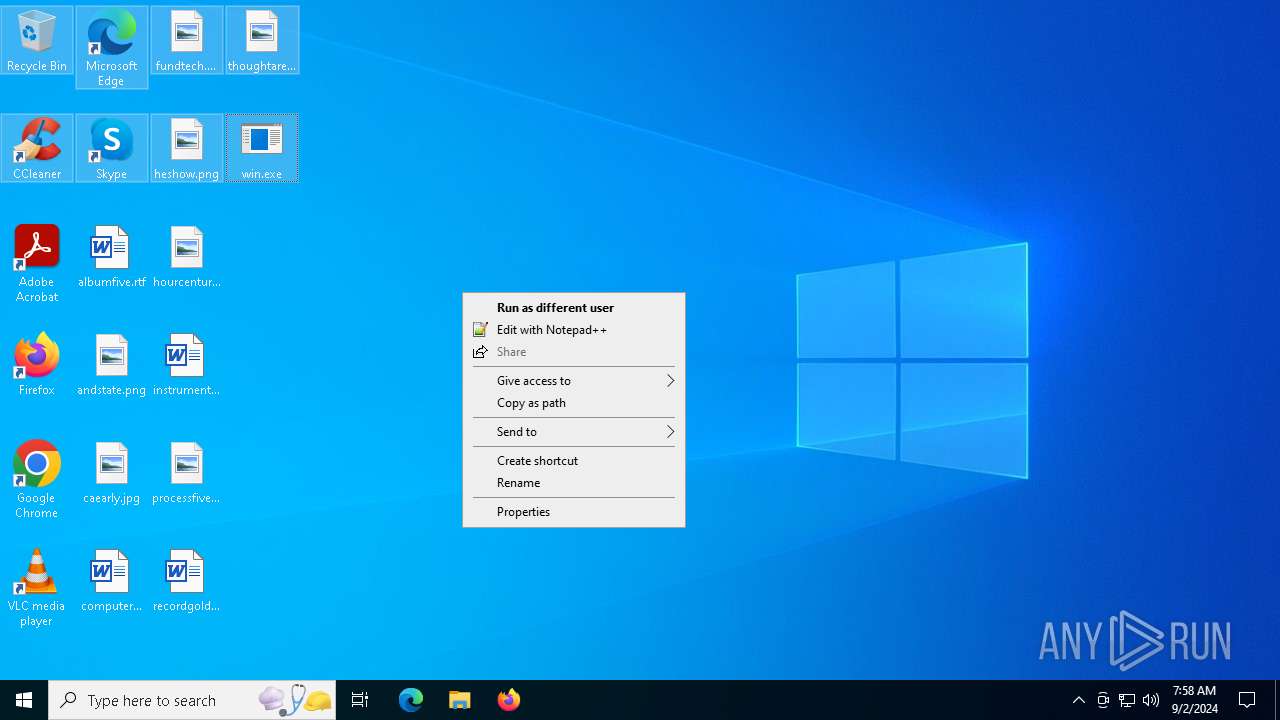Select the Adobe Acrobat desktop shortcut
This screenshot has width=1280, height=720.
tap(37, 264)
